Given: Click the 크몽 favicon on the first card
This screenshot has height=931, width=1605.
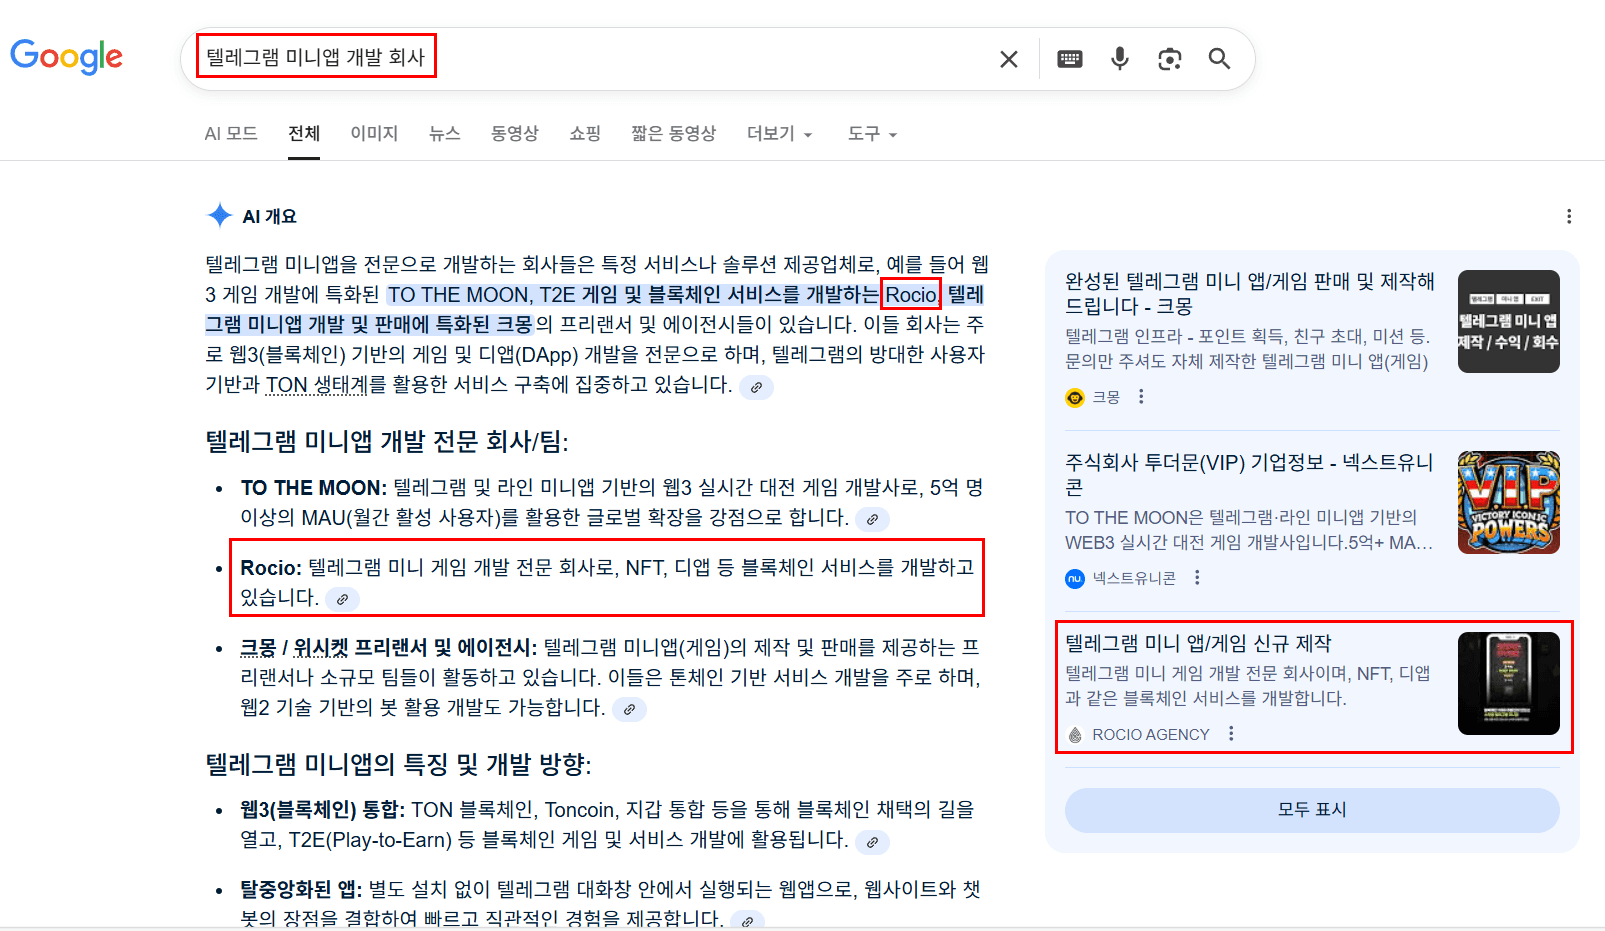Looking at the screenshot, I should click(1073, 397).
